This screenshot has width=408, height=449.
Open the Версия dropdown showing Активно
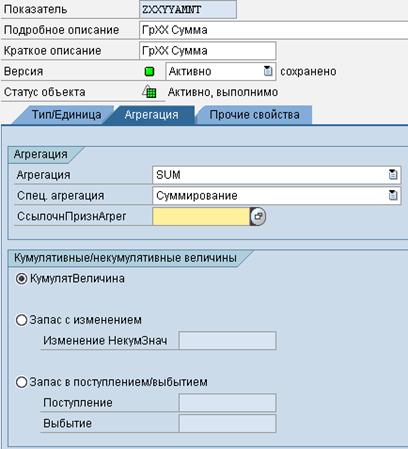pos(268,71)
